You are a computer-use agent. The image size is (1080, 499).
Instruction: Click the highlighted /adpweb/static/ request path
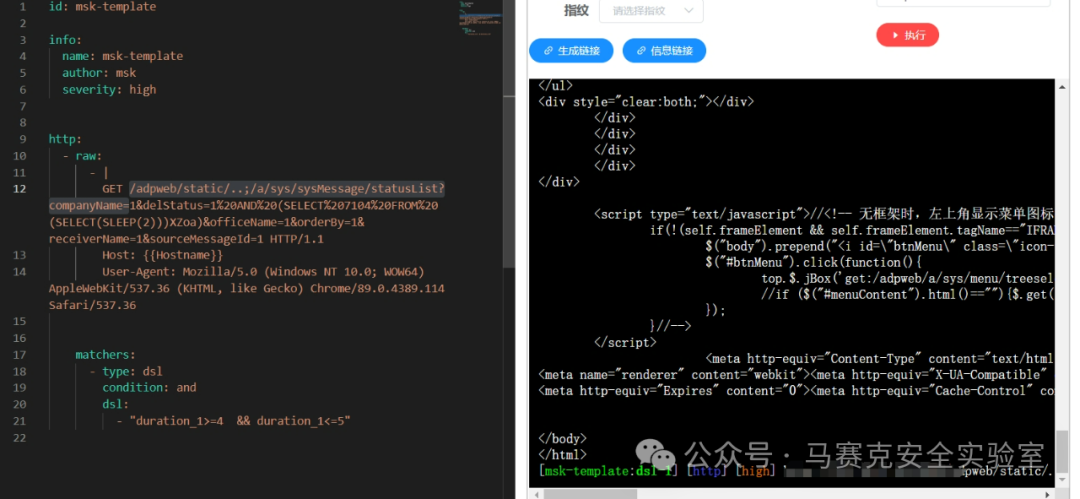pyautogui.click(x=287, y=189)
